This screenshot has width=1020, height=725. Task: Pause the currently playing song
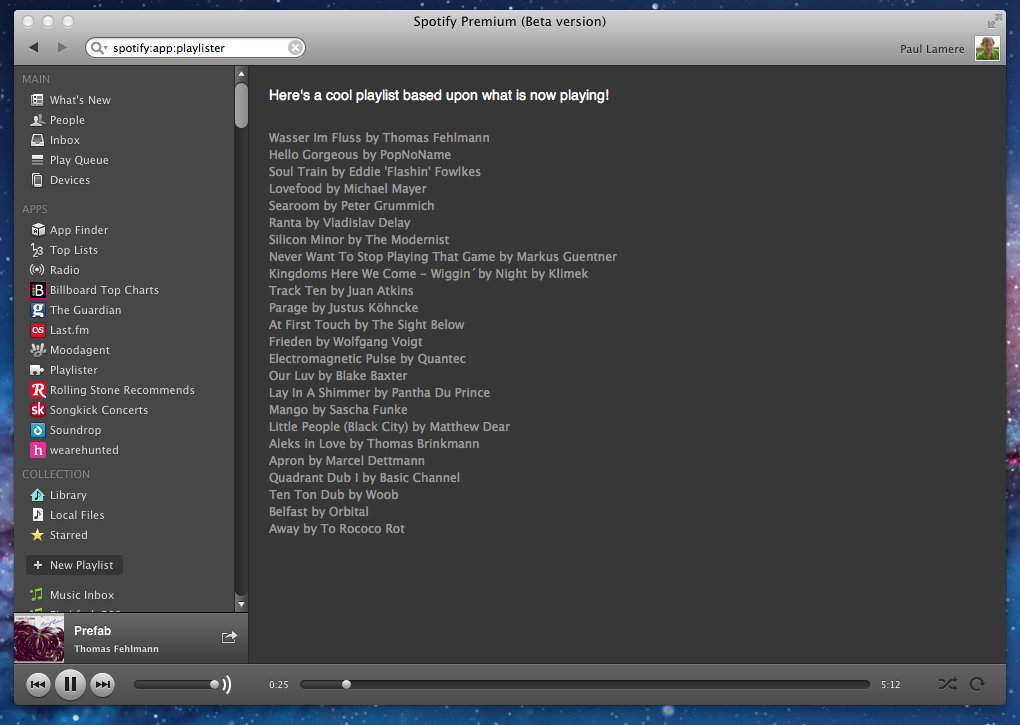(70, 684)
